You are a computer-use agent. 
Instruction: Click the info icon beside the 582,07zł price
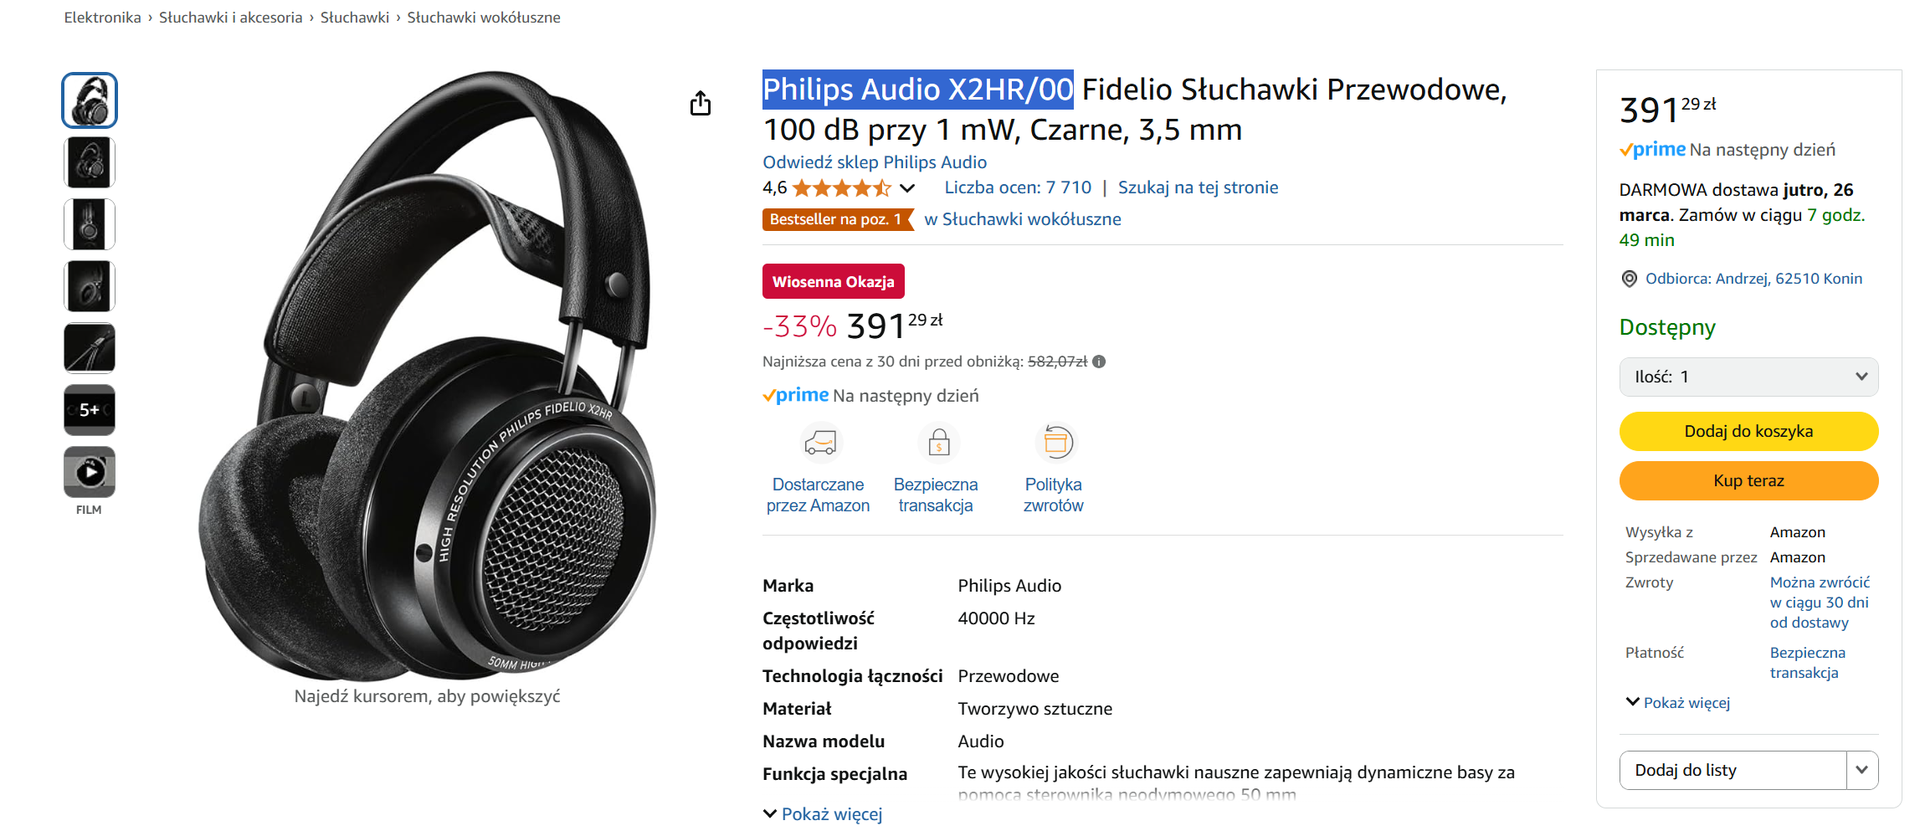click(x=1098, y=361)
